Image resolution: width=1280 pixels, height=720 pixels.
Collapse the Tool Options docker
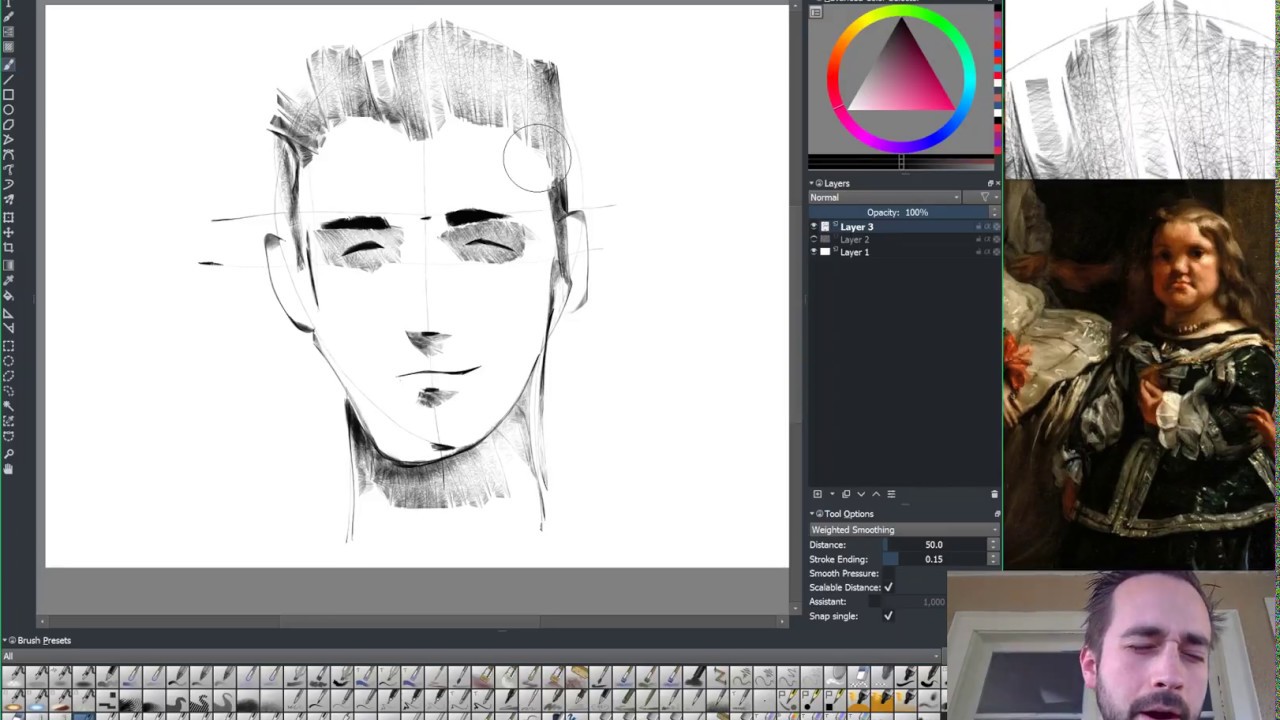(812, 514)
